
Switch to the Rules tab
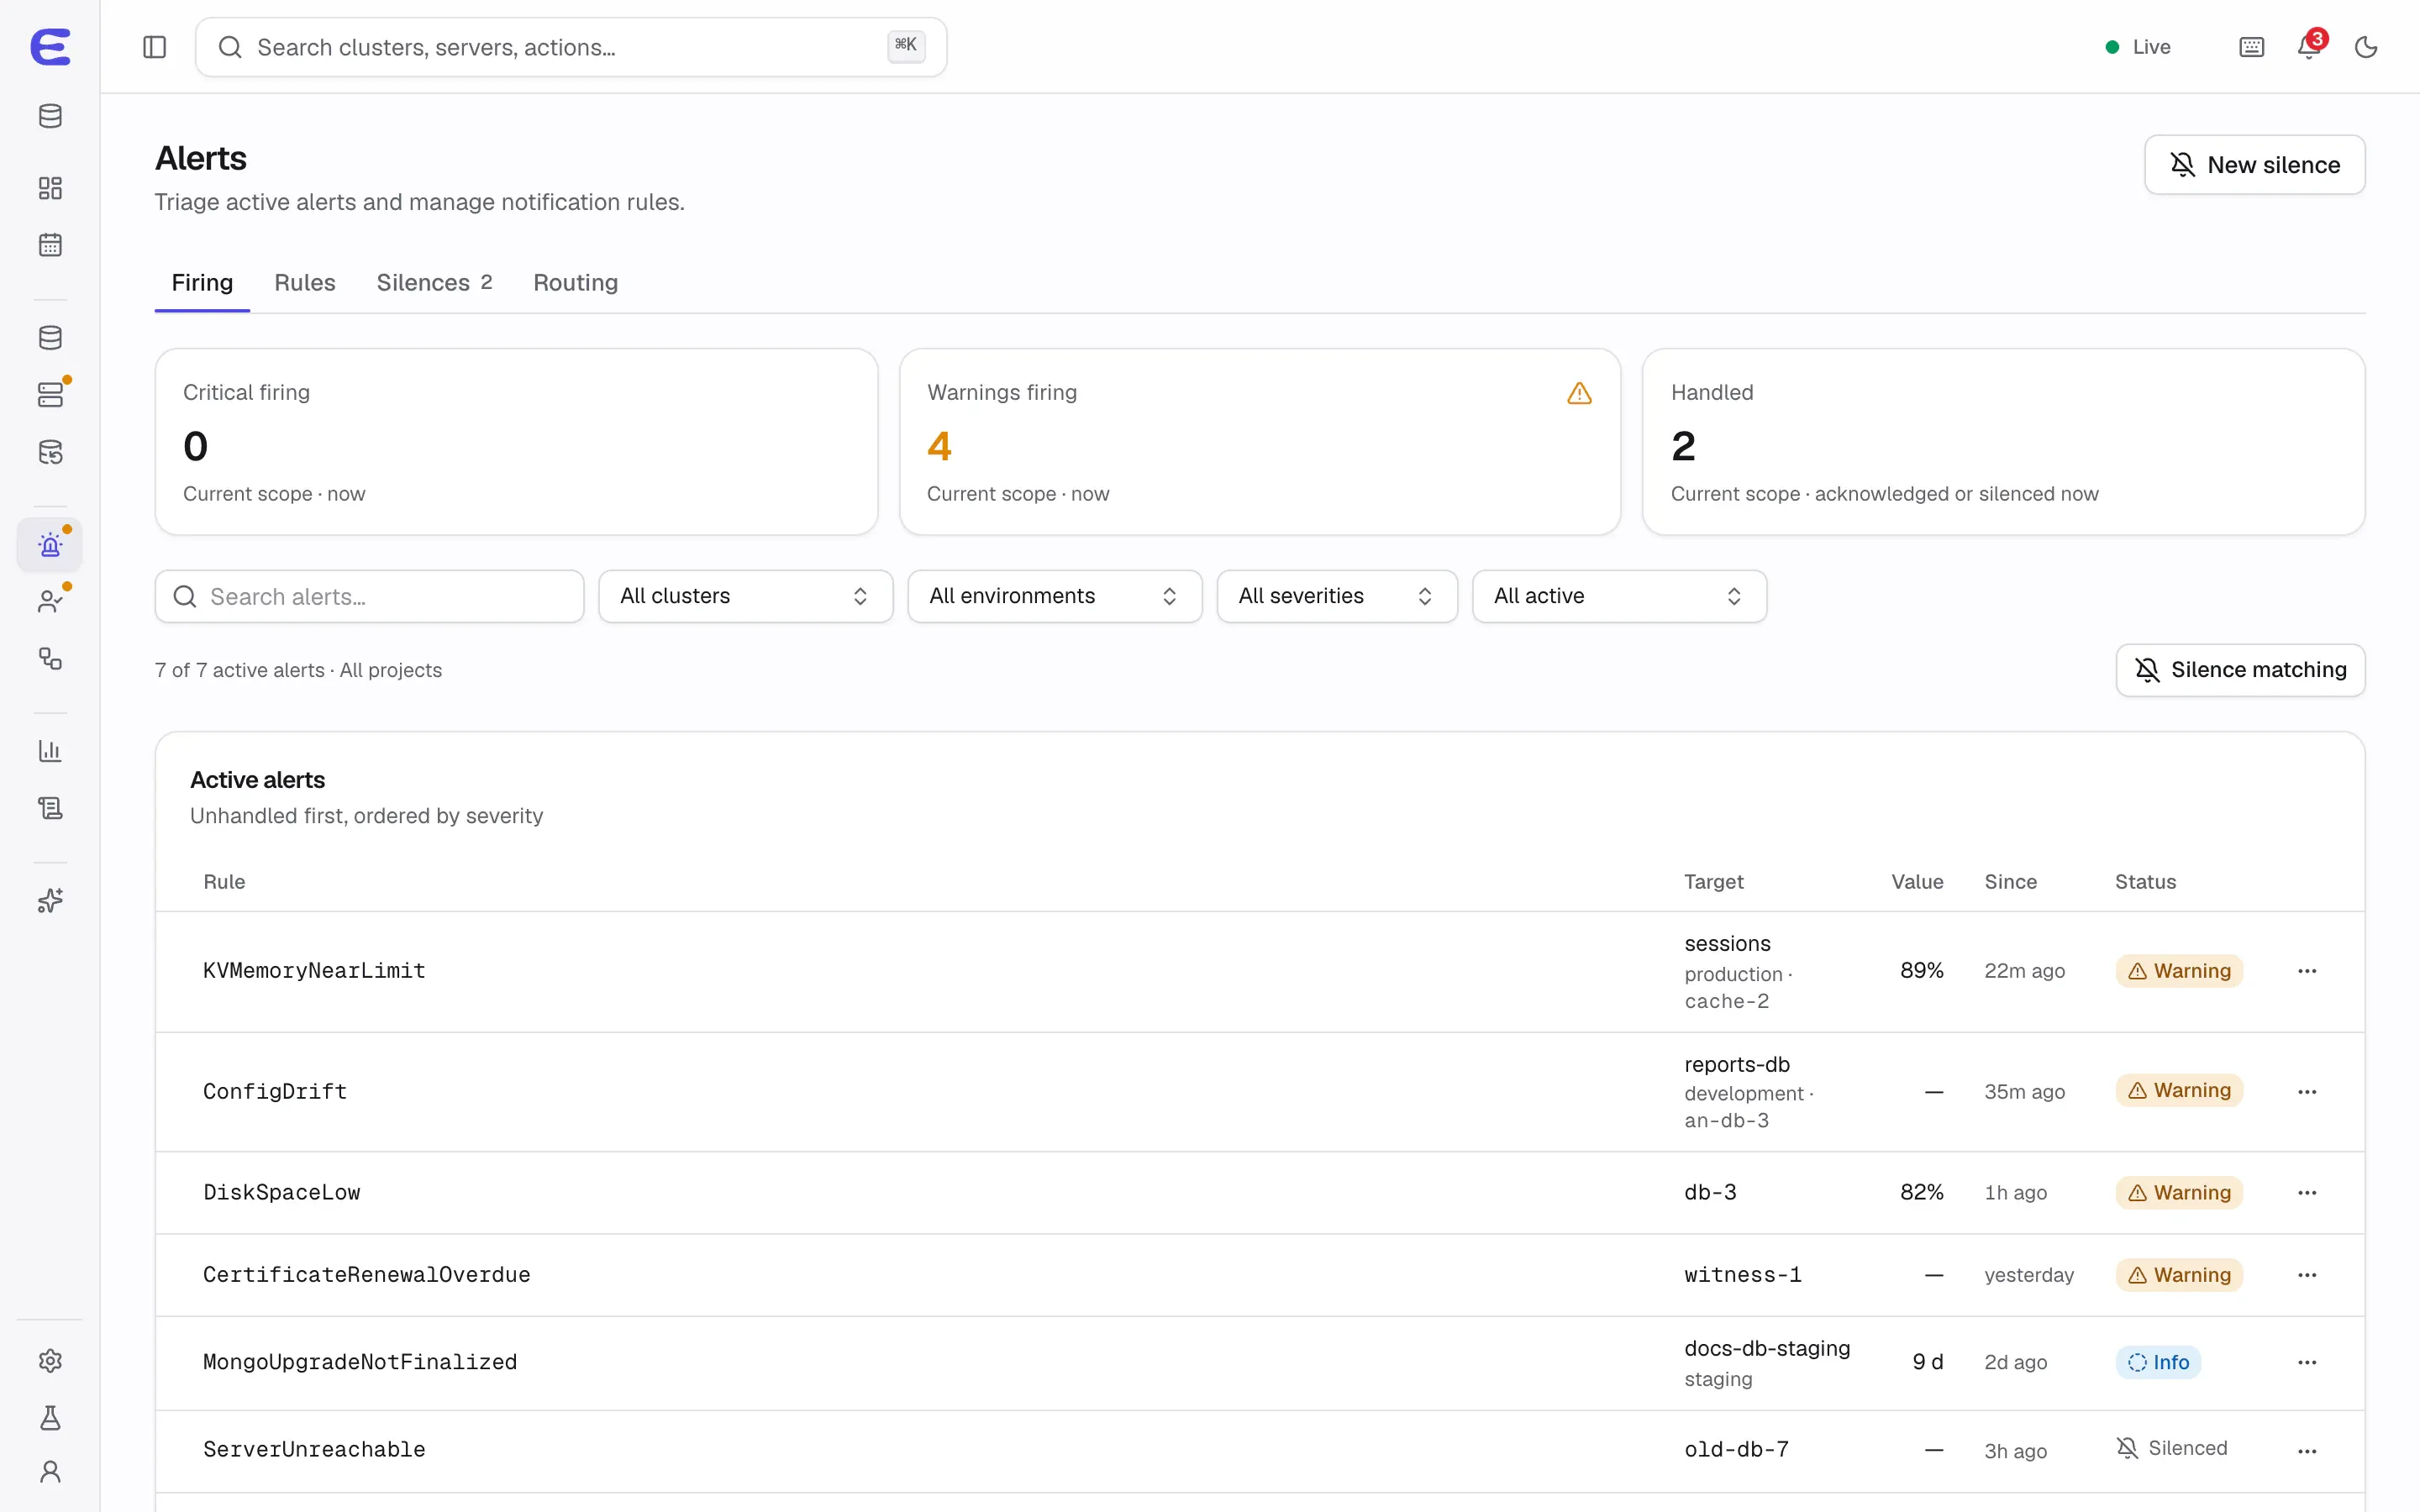pyautogui.click(x=305, y=283)
